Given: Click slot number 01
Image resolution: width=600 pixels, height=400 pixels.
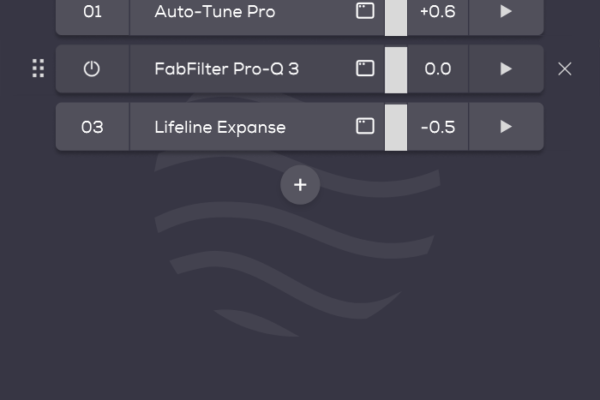Looking at the screenshot, I should click(x=92, y=12).
